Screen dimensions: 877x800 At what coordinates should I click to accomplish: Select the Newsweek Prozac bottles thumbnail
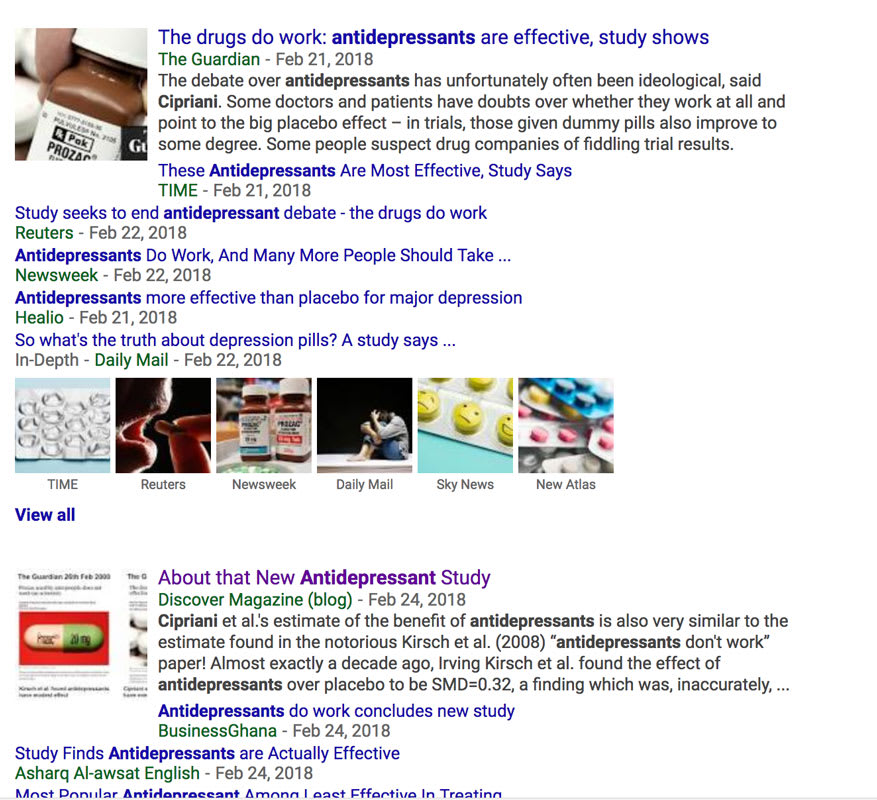264,426
